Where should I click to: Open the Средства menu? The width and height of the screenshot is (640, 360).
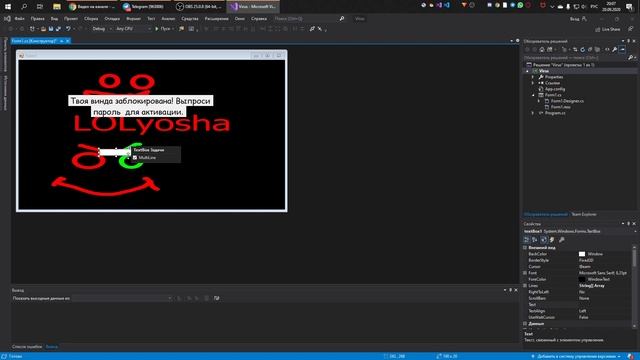[190, 19]
